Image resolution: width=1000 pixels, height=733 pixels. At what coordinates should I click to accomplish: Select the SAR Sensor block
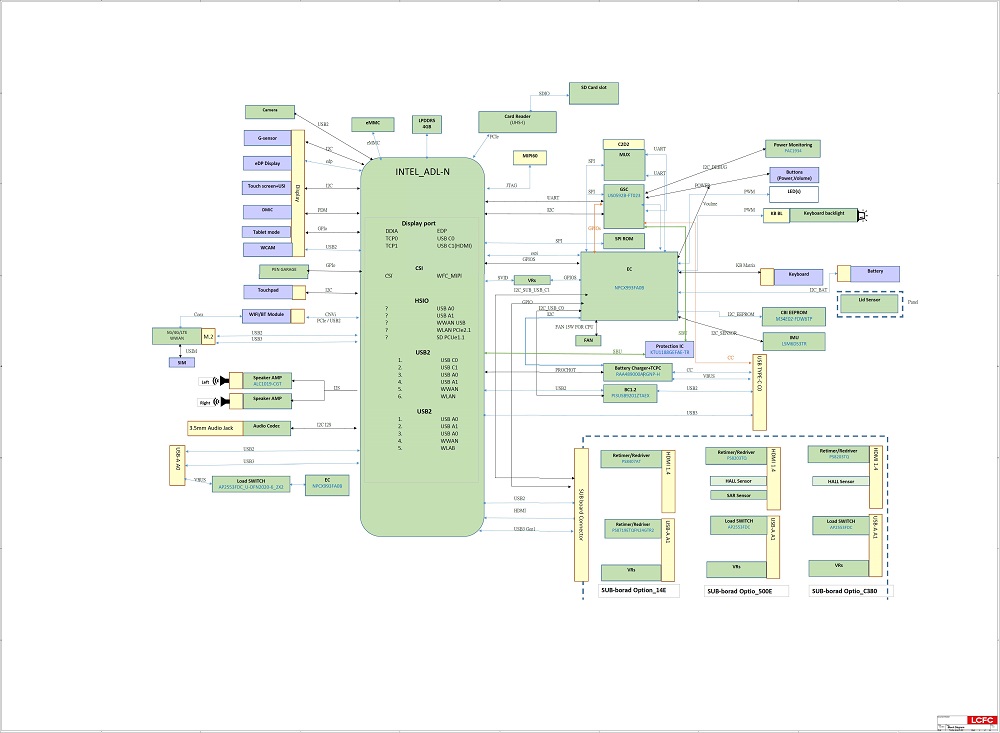(x=739, y=495)
